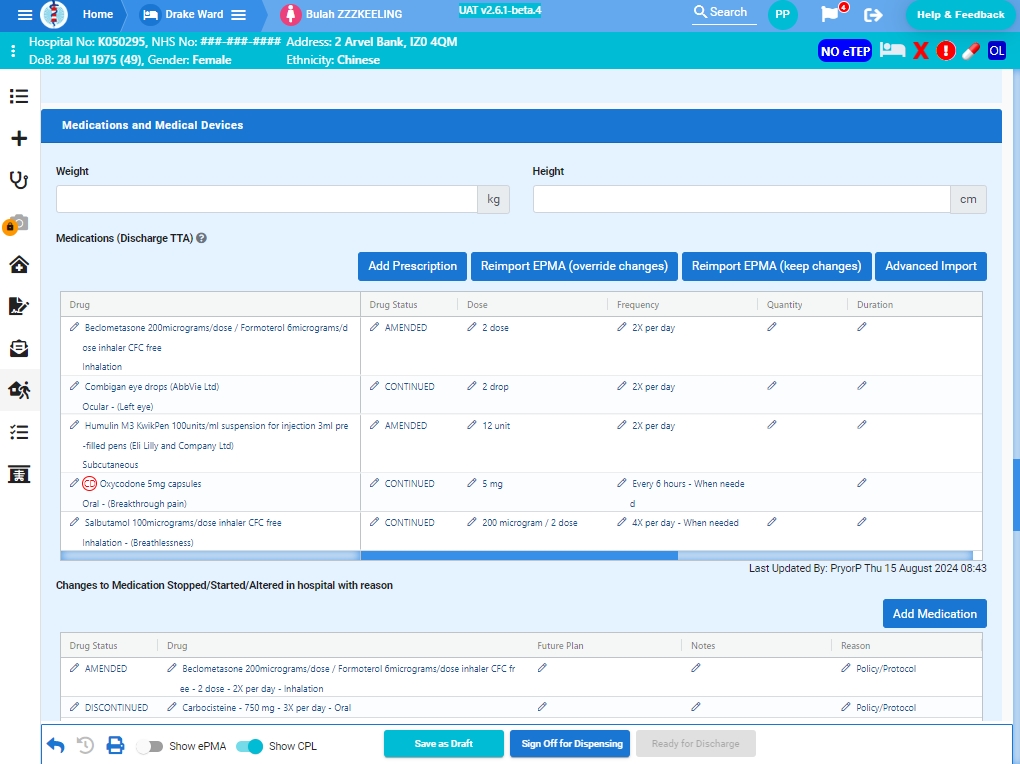Toggle Show CPL switch
1020x764 pixels.
click(249, 746)
